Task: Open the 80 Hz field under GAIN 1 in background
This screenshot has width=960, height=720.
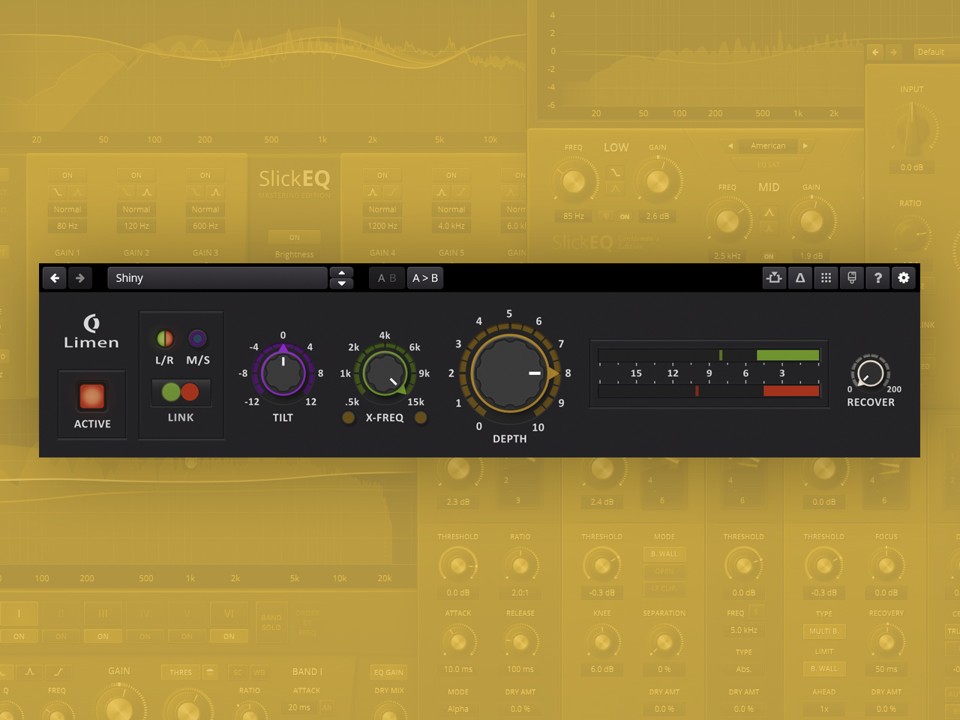Action: pyautogui.click(x=67, y=226)
